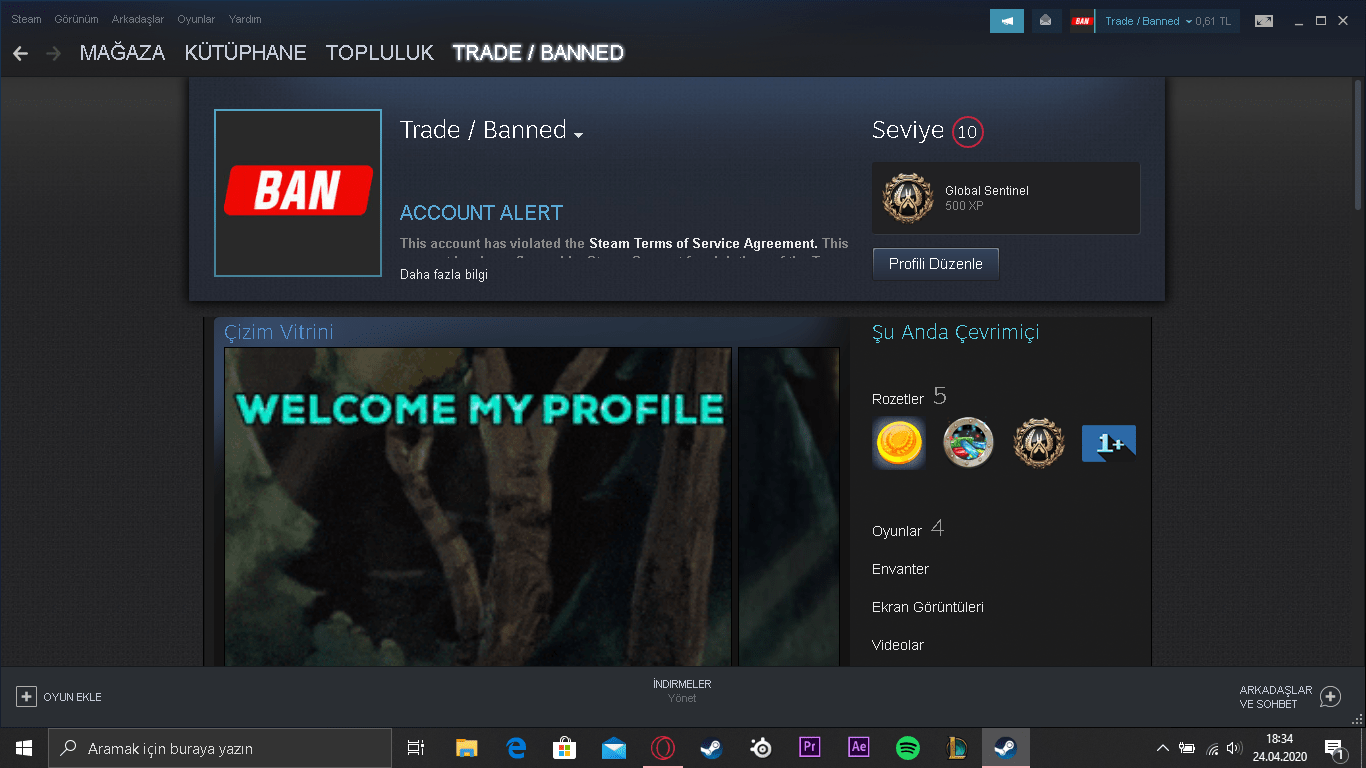This screenshot has width=1366, height=768.
Task: Launch Spotify from the taskbar
Action: tap(908, 748)
